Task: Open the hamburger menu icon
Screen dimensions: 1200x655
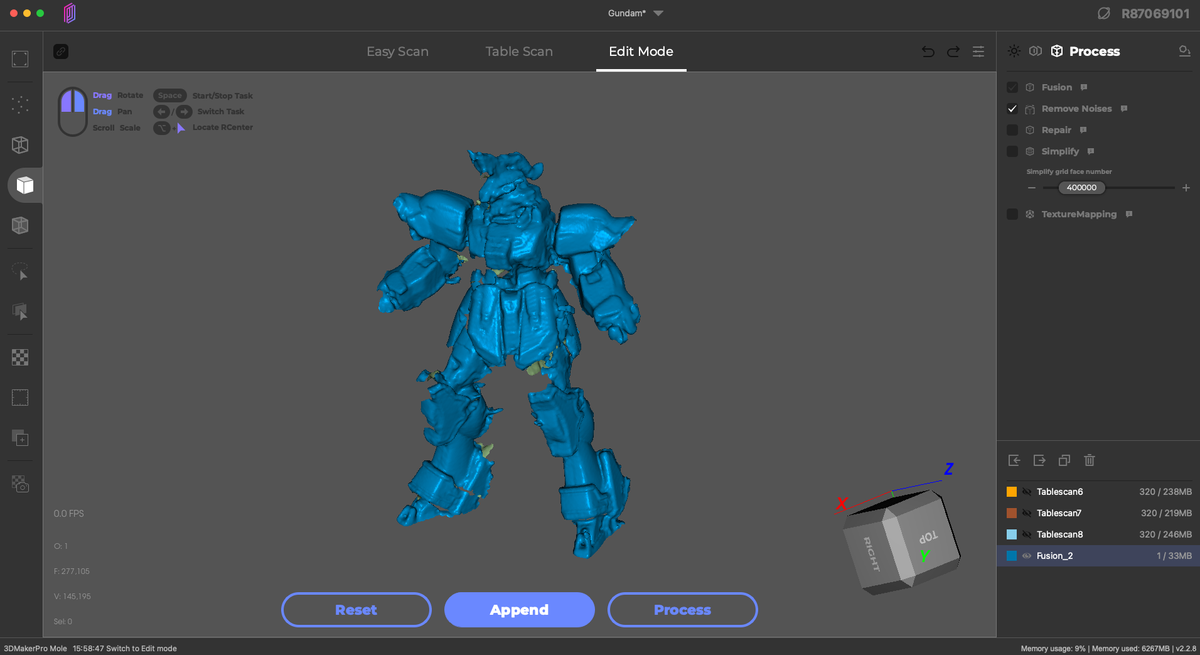Action: click(978, 52)
